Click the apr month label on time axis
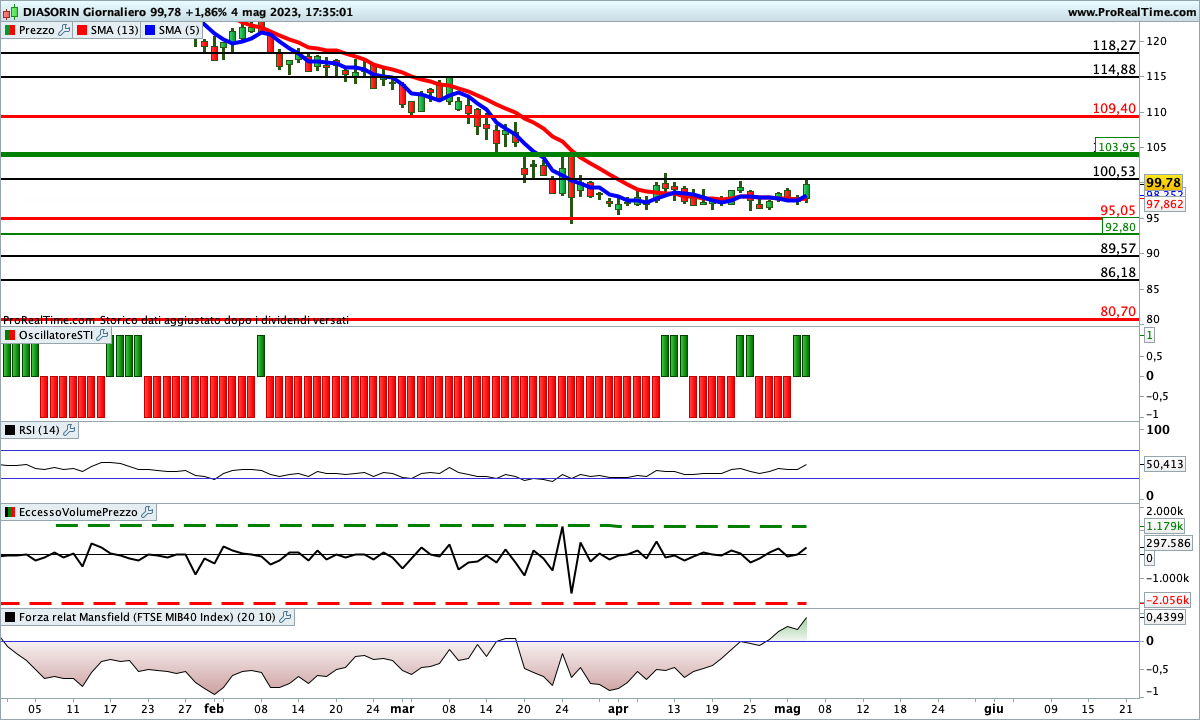 (x=618, y=707)
